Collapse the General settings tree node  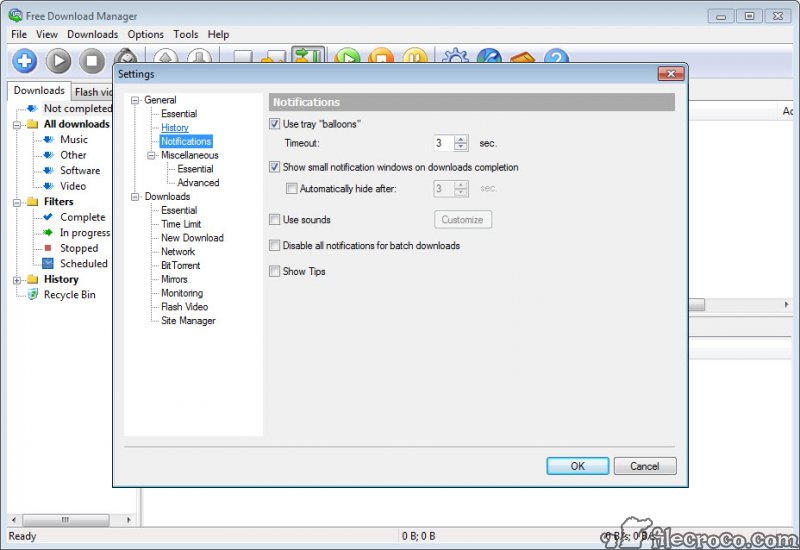(x=135, y=101)
